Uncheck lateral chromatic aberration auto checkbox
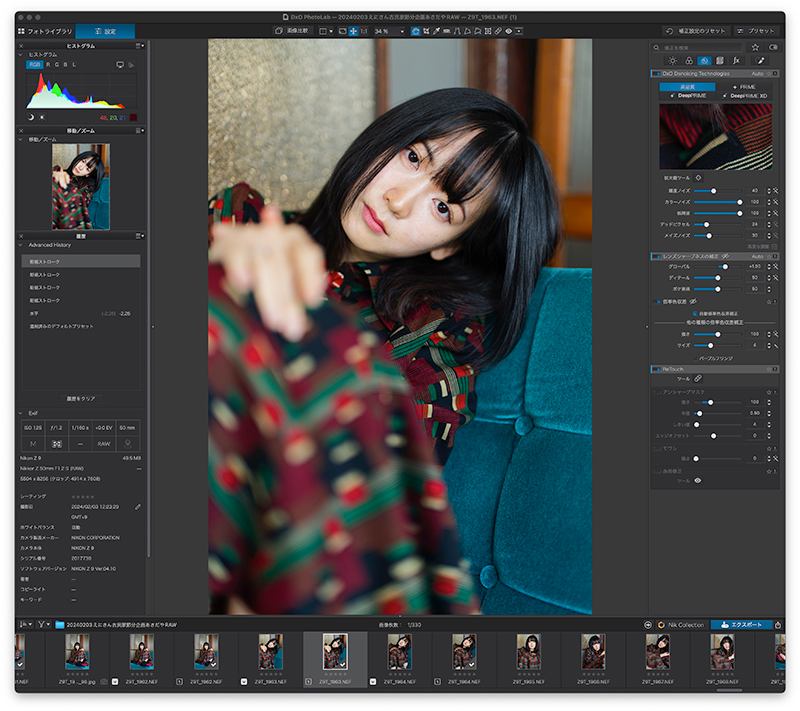 pos(695,314)
